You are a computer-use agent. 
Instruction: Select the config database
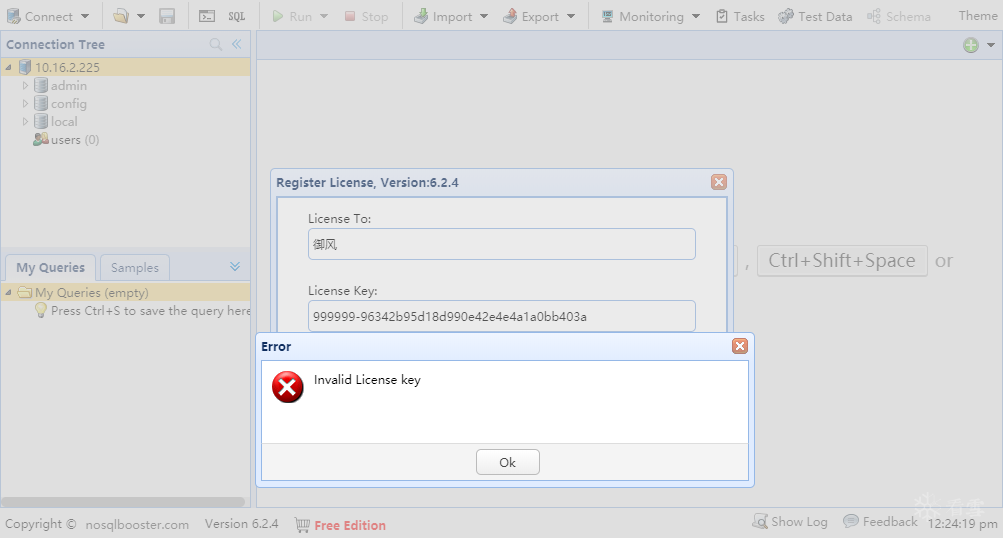pyautogui.click(x=68, y=103)
